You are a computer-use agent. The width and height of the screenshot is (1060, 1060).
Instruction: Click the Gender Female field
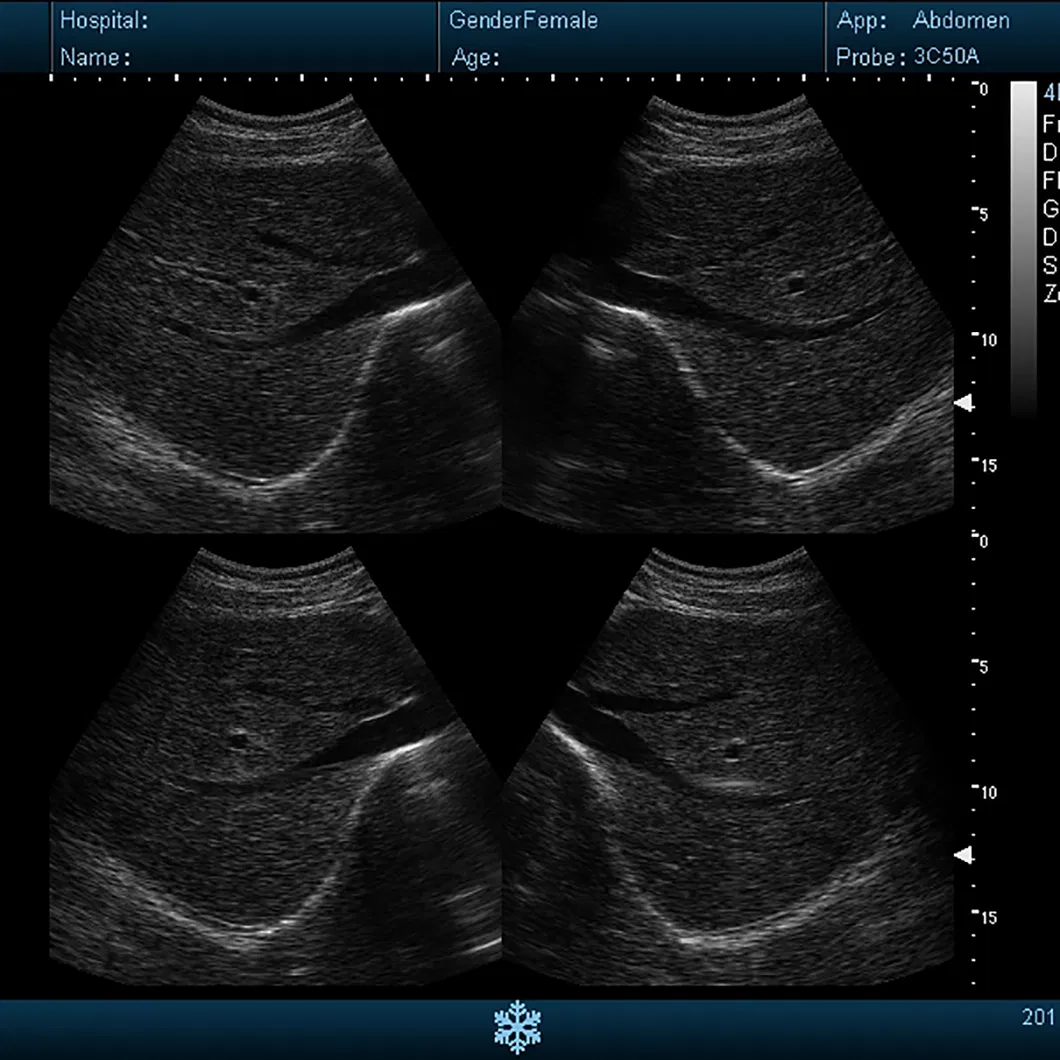[523, 20]
